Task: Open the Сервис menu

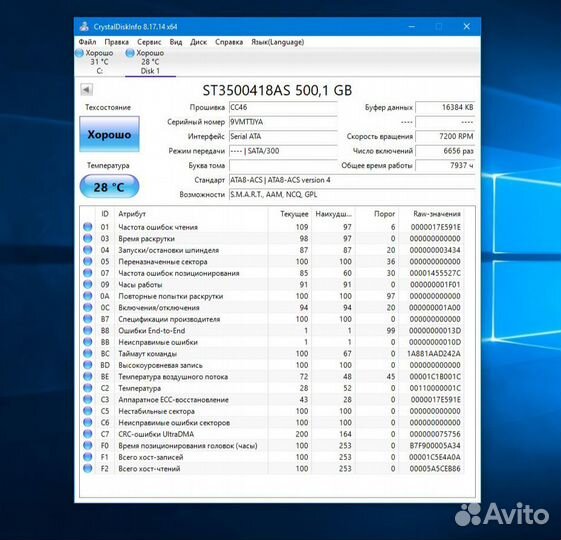Action: point(149,42)
